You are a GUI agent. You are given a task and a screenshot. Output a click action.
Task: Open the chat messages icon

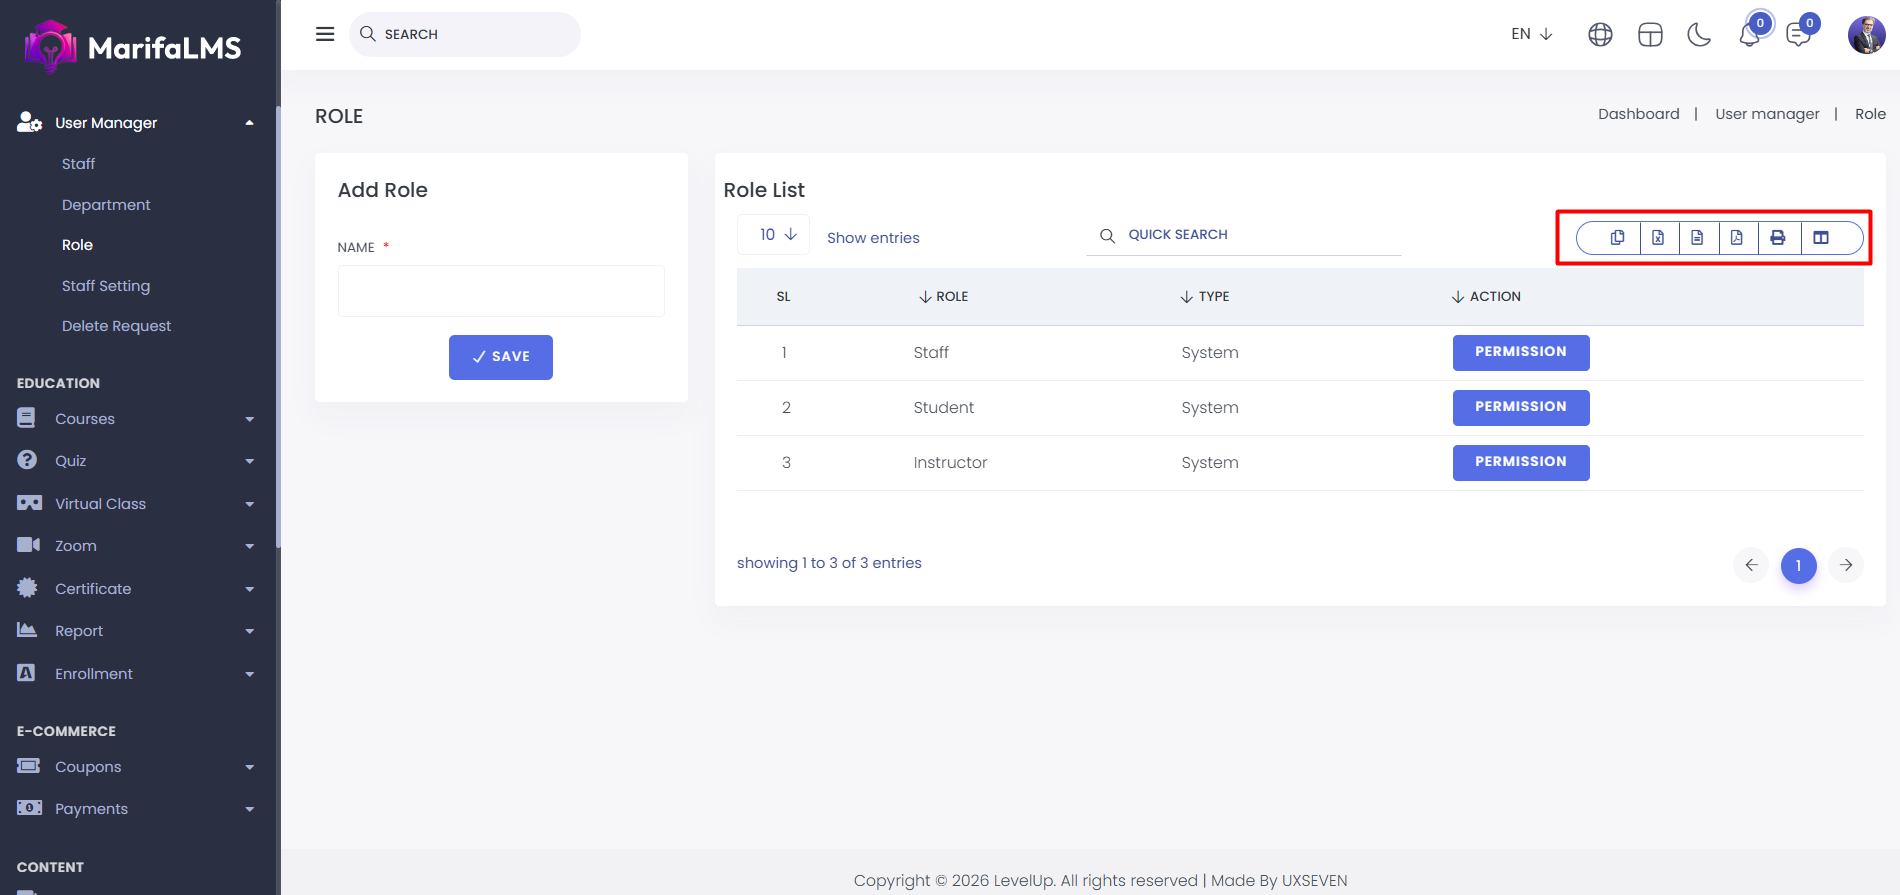pyautogui.click(x=1798, y=35)
